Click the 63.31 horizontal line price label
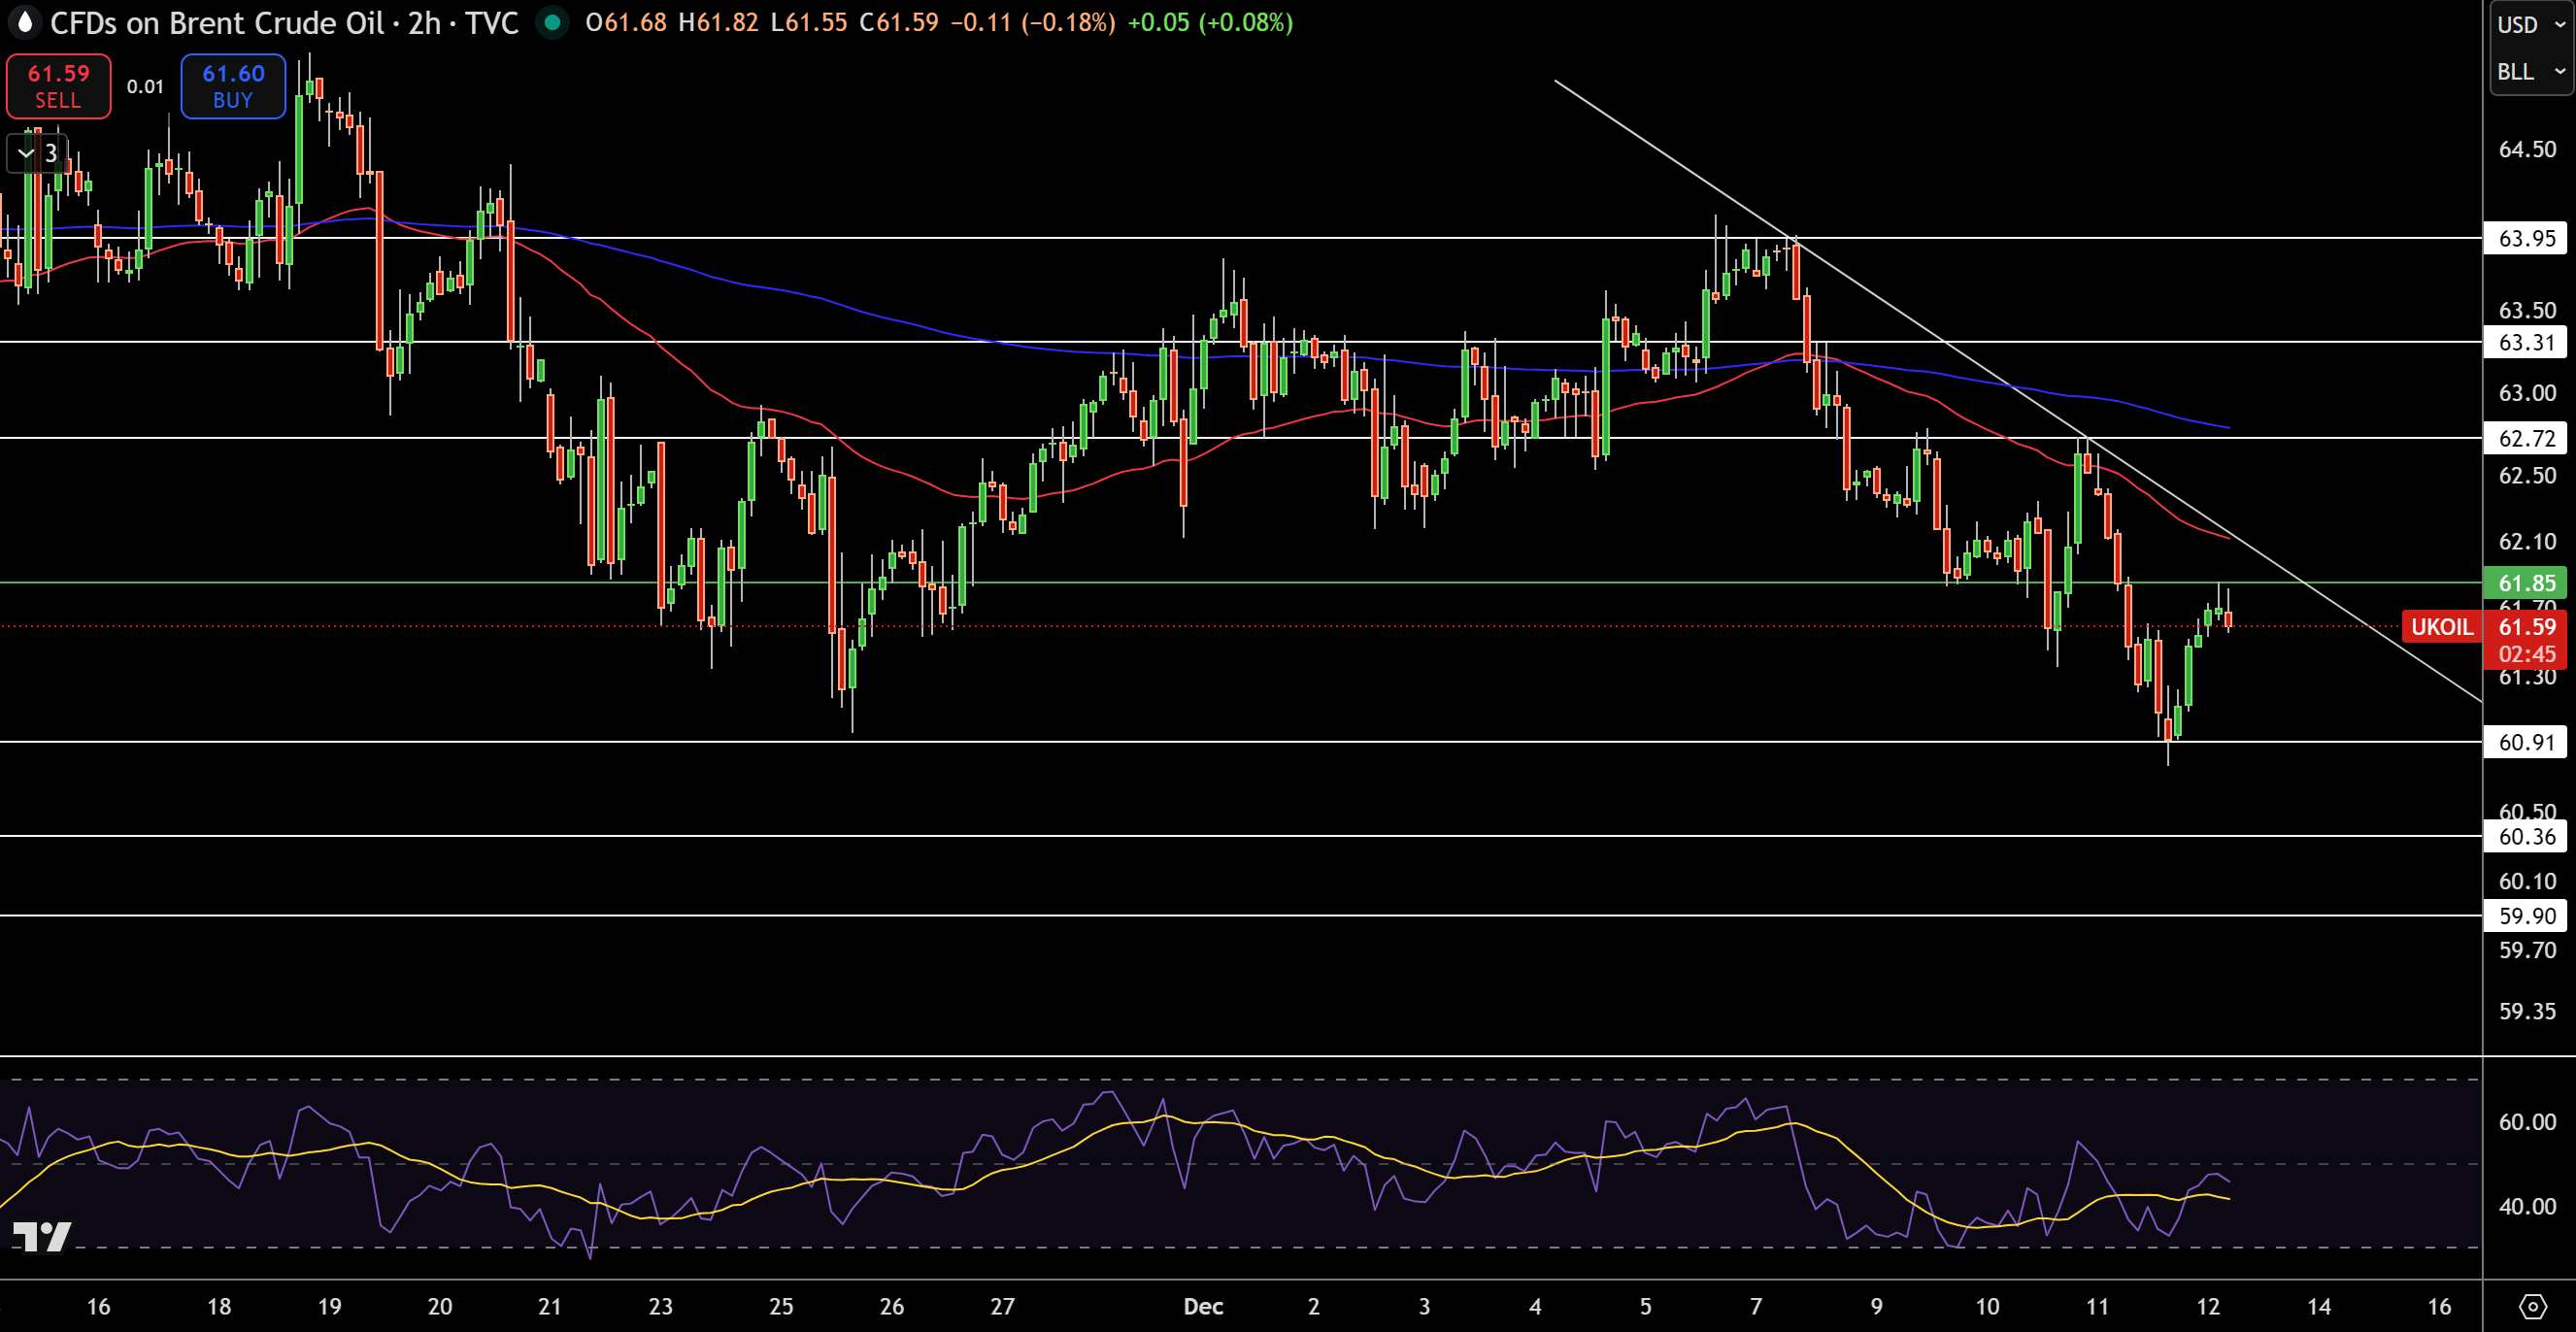Screen dimensions: 2576x1332 point(2526,342)
